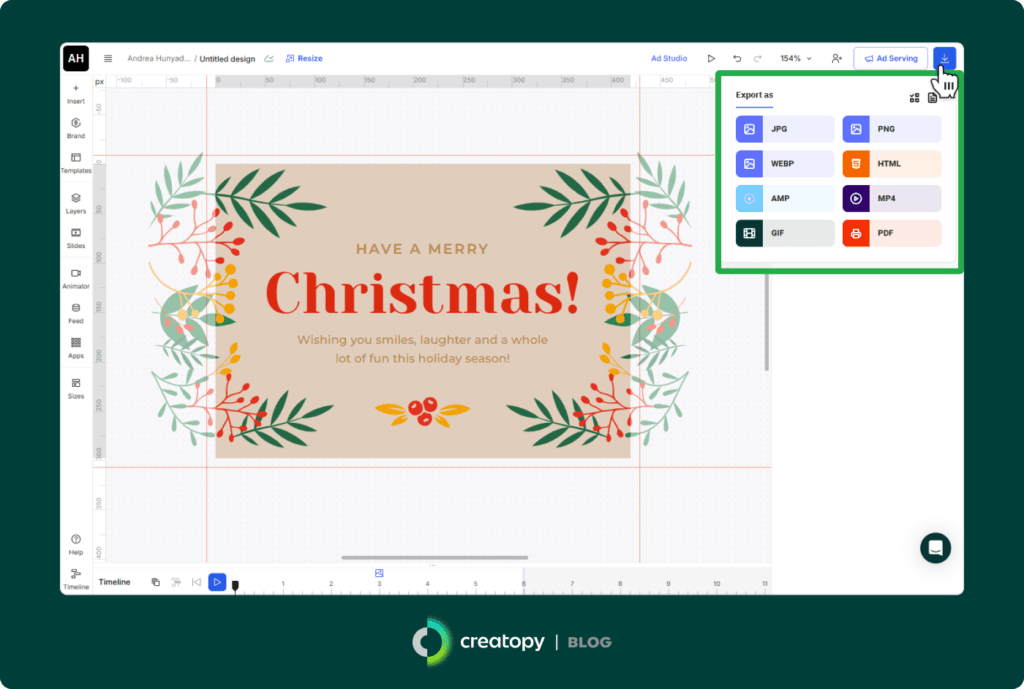The height and width of the screenshot is (689, 1024).
Task: Show the Layers panel
Action: pyautogui.click(x=76, y=203)
